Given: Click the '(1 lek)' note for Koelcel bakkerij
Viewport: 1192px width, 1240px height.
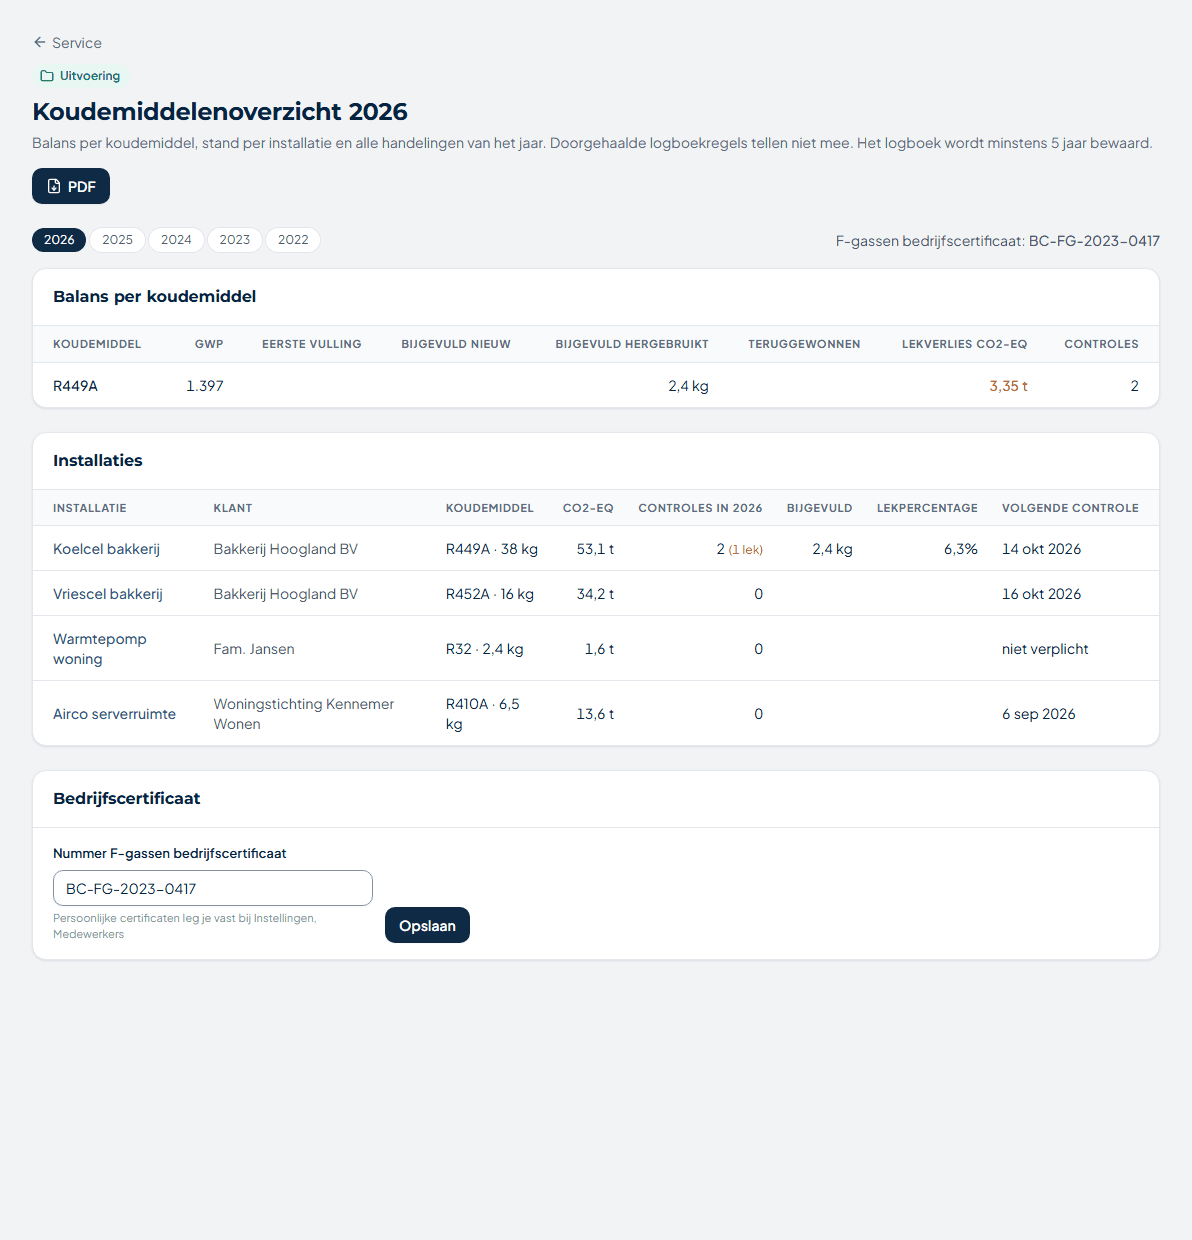Looking at the screenshot, I should (x=745, y=550).
